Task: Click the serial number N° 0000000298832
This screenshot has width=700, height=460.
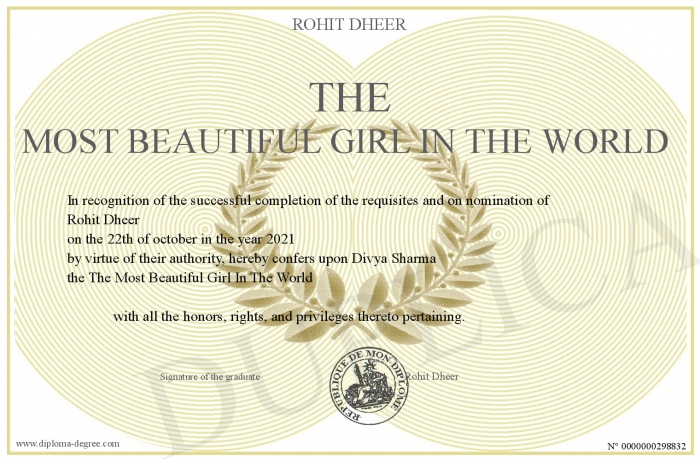Action: pos(647,446)
